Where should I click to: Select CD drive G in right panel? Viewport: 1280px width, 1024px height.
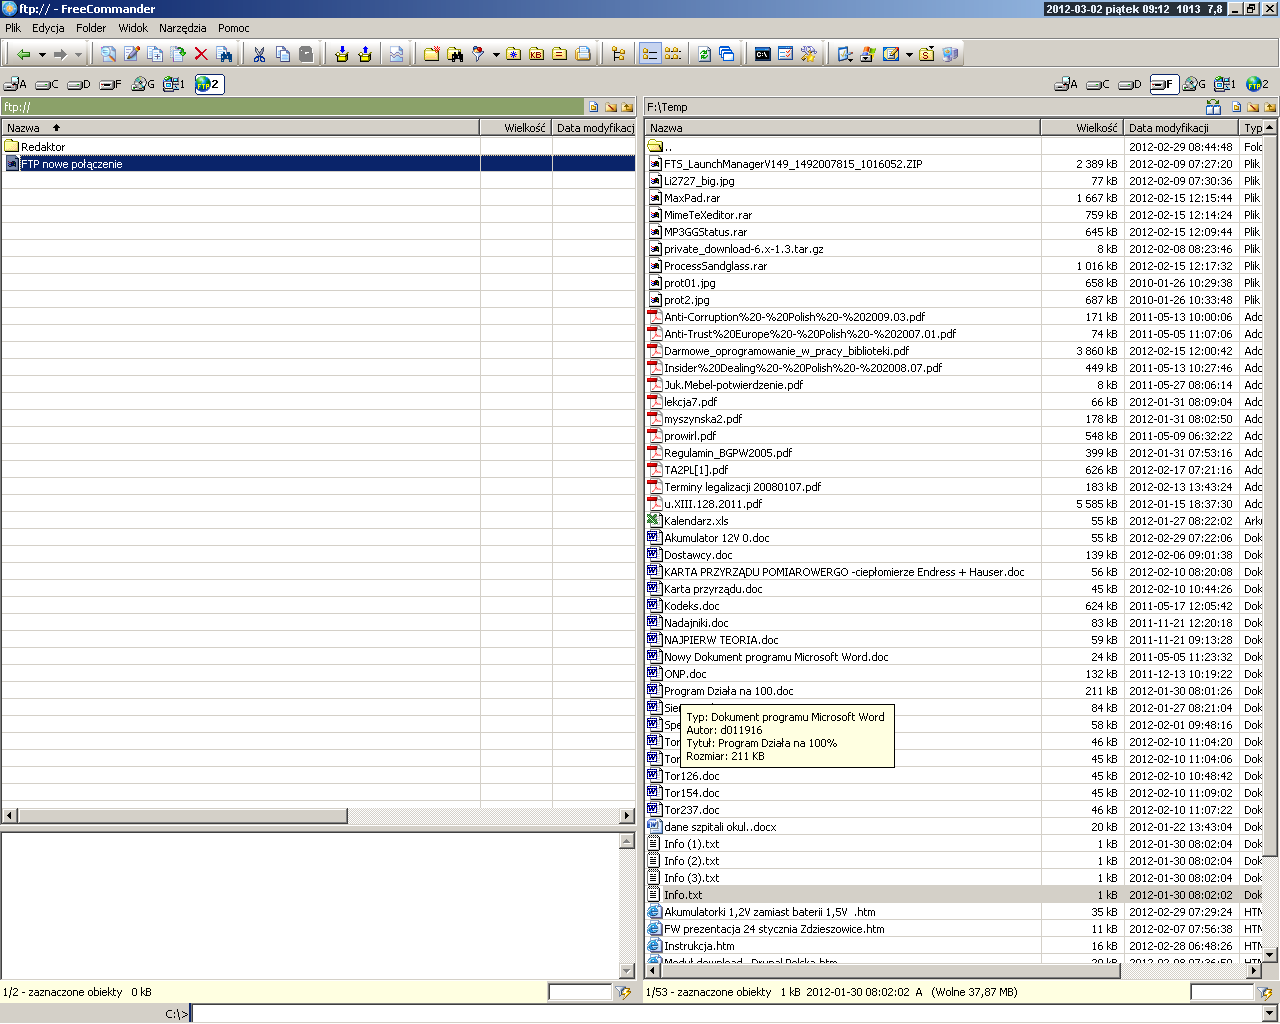coord(1194,84)
